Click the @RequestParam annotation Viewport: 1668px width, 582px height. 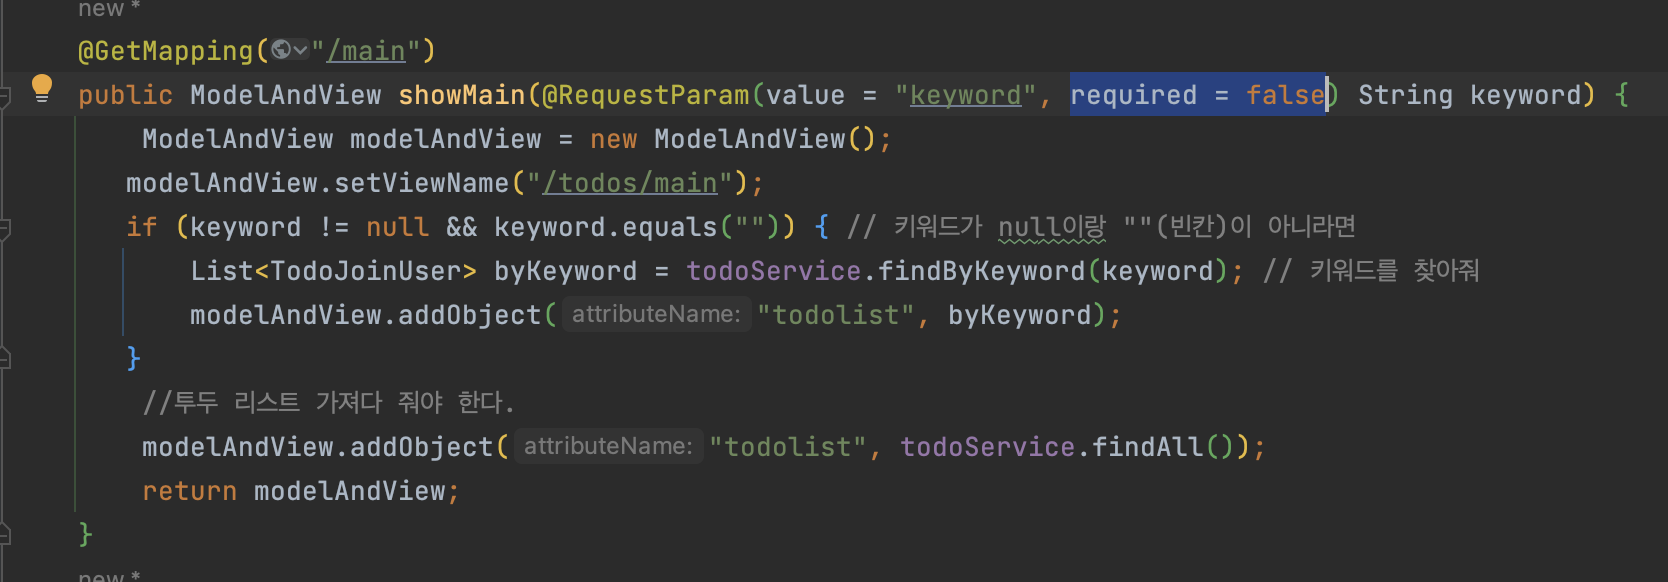pos(646,95)
